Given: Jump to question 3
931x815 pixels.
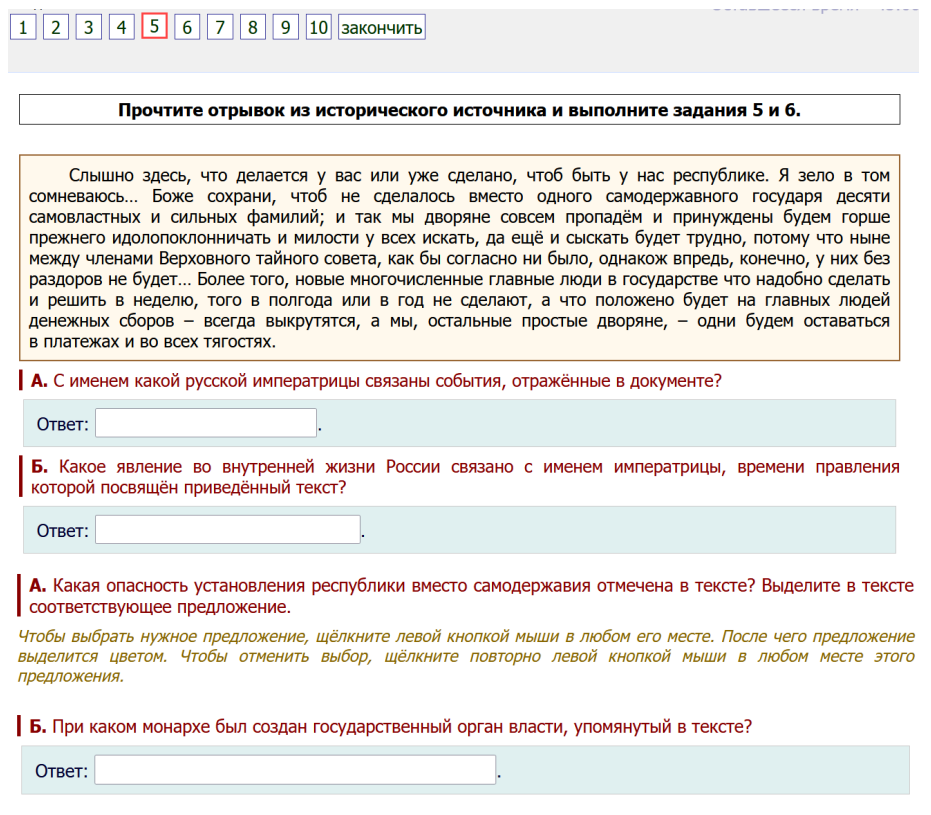Looking at the screenshot, I should (89, 27).
